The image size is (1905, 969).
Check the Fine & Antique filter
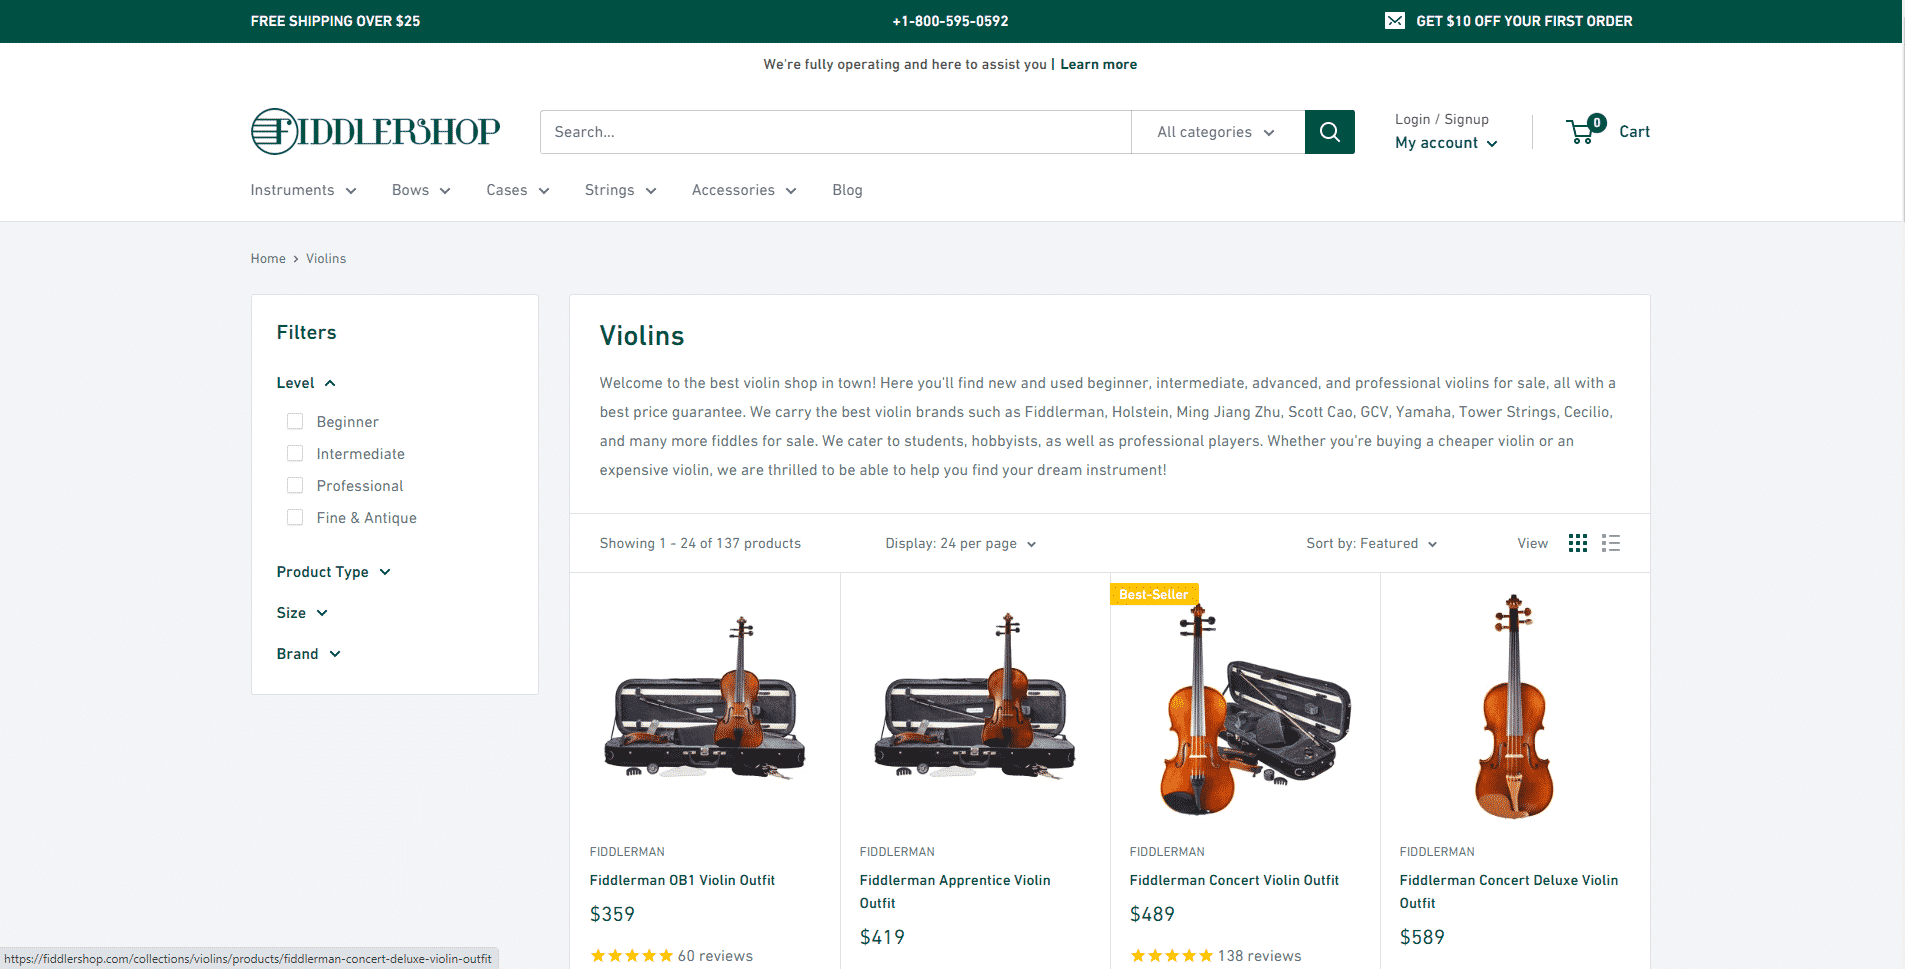(x=295, y=517)
